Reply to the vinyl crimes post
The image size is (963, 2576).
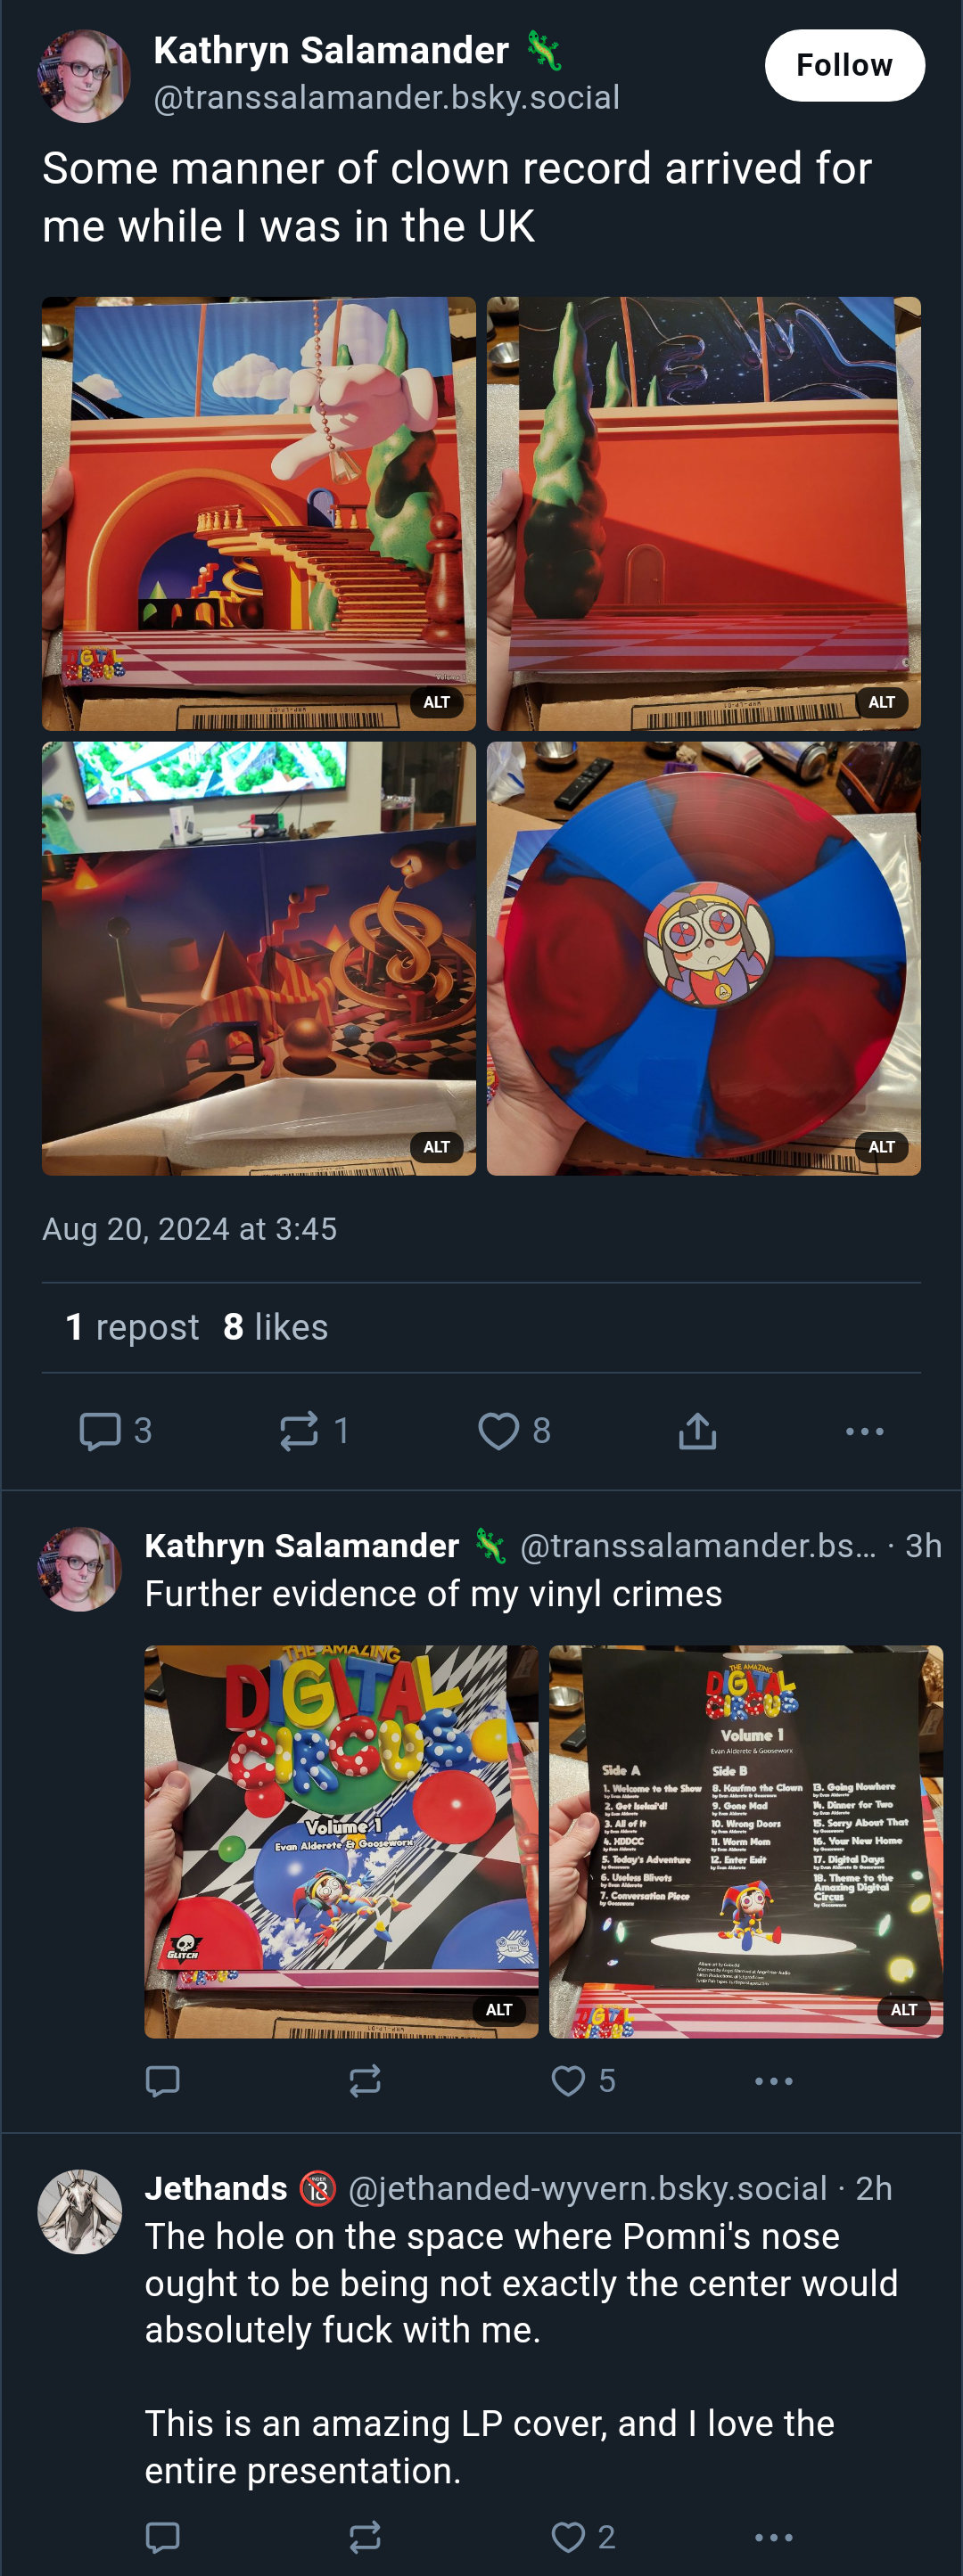point(163,2081)
